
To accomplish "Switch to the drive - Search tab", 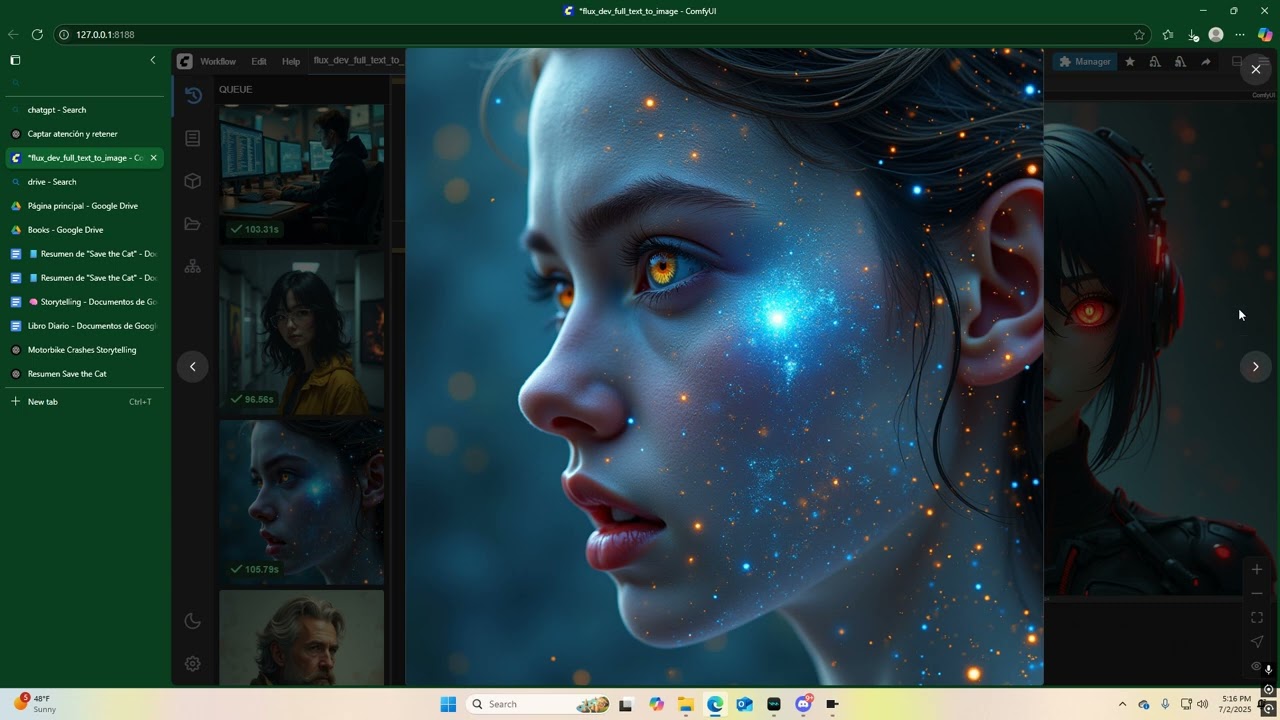I will 84,182.
